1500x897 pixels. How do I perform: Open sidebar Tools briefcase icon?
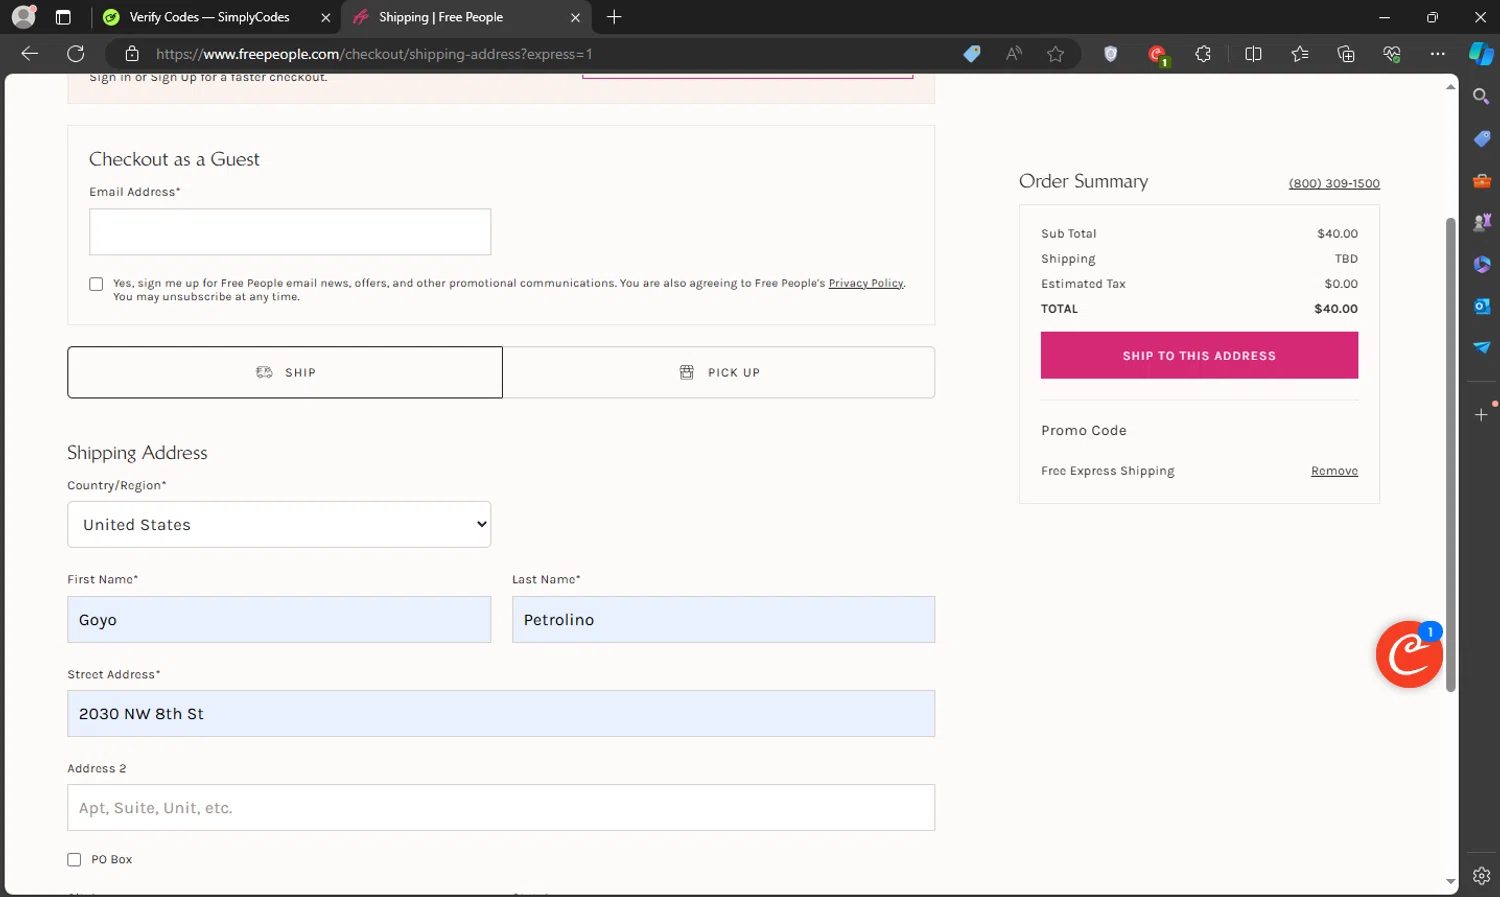point(1482,180)
